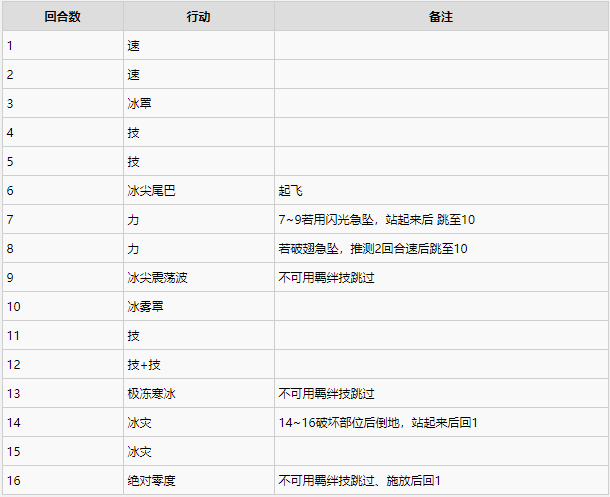Click round number 6 in 回合数 column
The width and height of the screenshot is (610, 497).
click(10, 191)
